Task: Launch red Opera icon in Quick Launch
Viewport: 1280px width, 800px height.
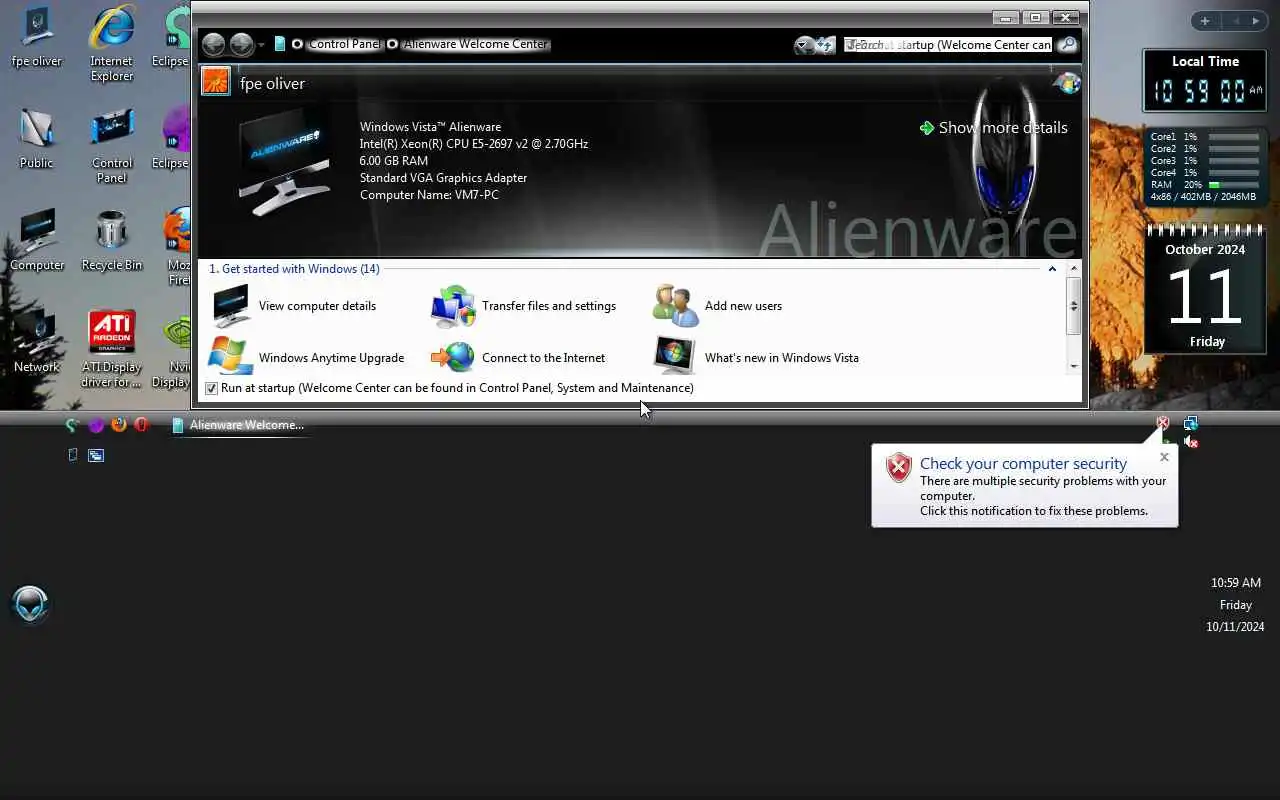Action: click(141, 424)
